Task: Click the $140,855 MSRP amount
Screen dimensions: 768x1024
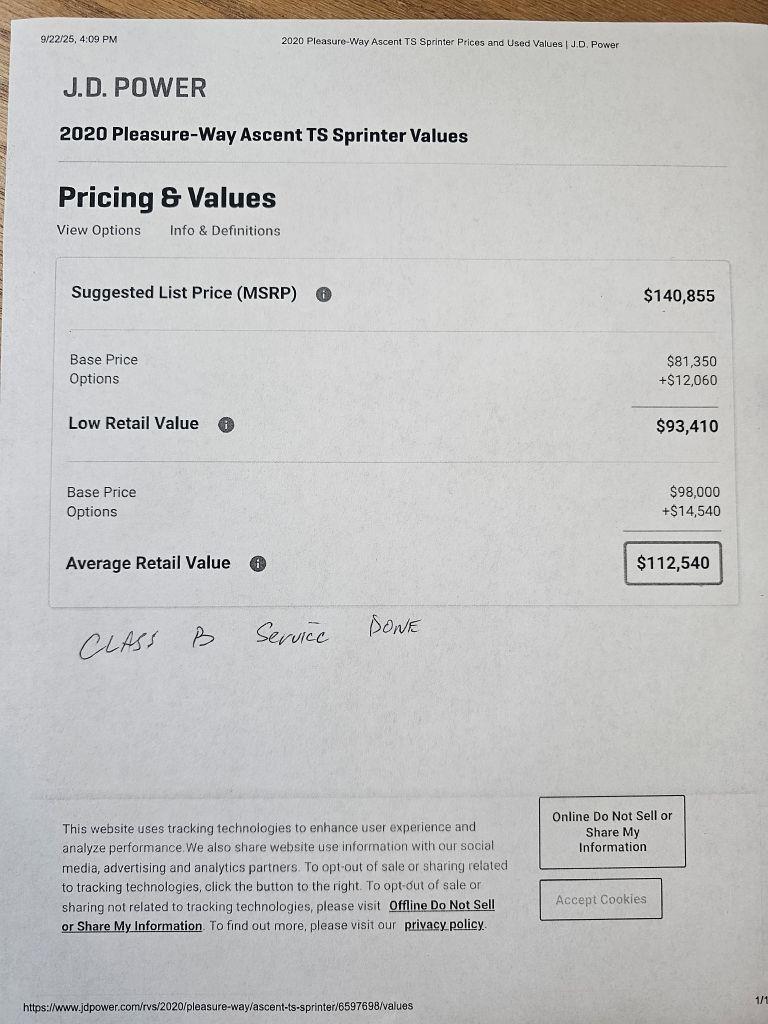Action: (679, 296)
